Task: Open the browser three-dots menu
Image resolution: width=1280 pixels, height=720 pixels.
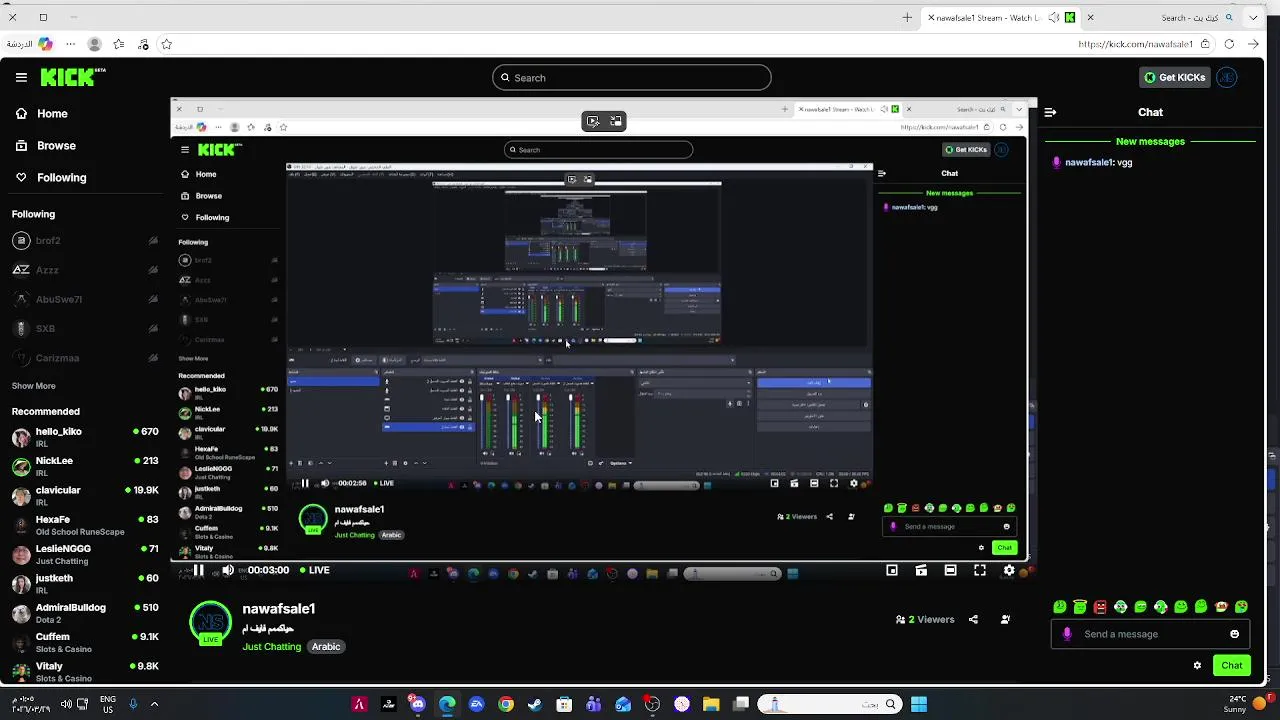Action: click(x=70, y=44)
